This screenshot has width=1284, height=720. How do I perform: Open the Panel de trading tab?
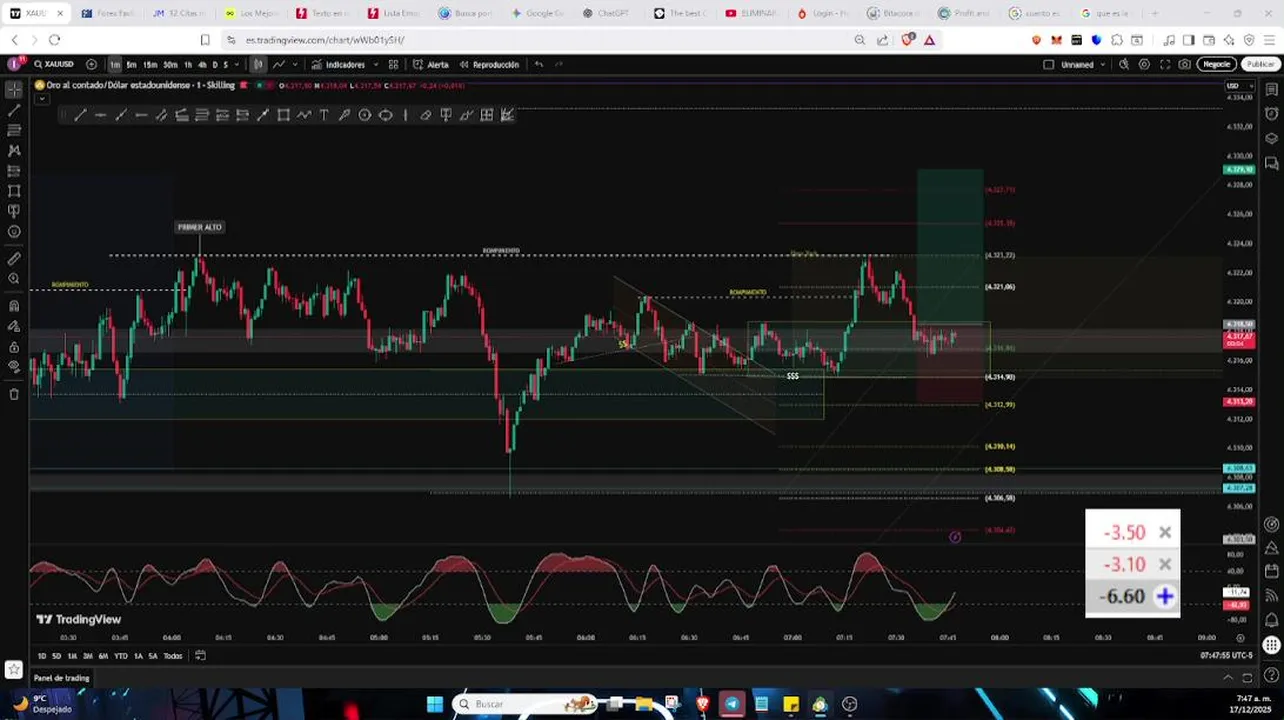pyautogui.click(x=61, y=678)
